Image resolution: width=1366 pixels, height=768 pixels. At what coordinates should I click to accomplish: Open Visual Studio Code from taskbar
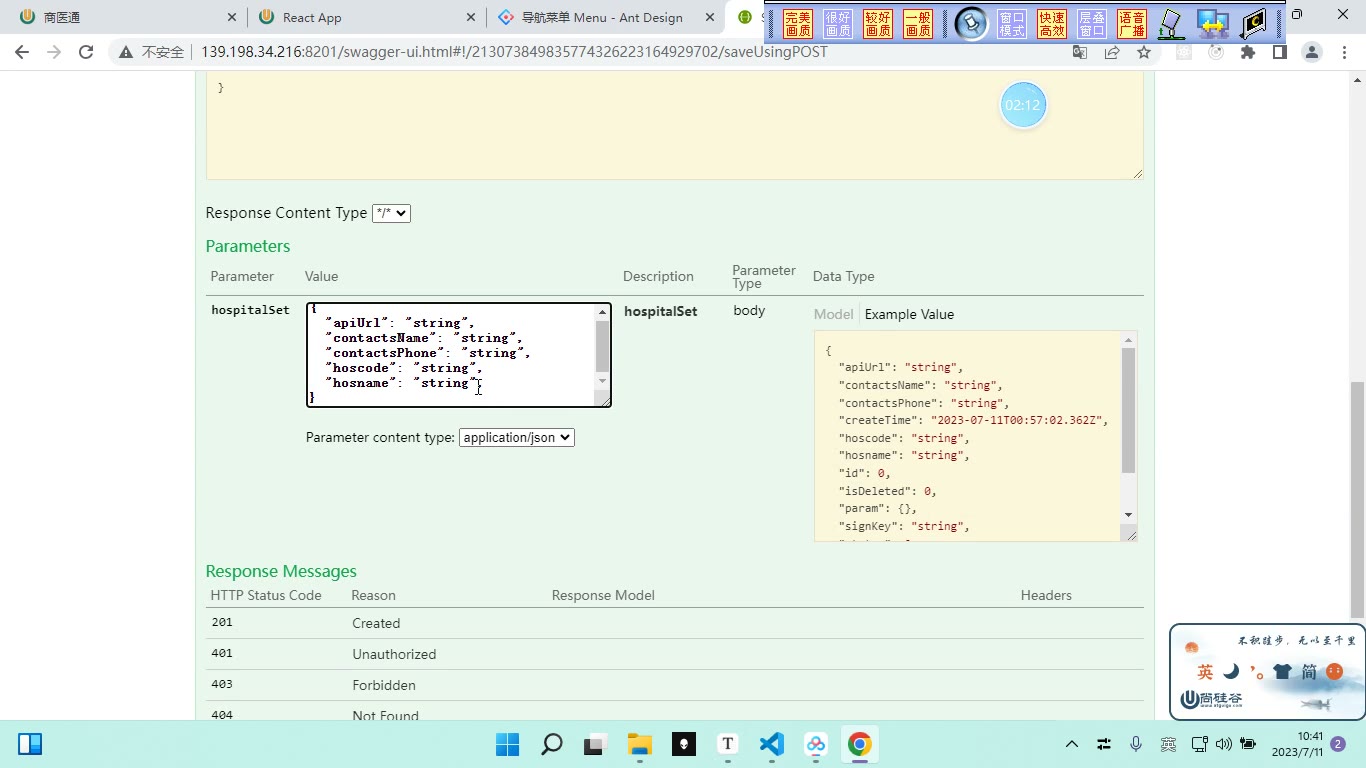pos(771,744)
